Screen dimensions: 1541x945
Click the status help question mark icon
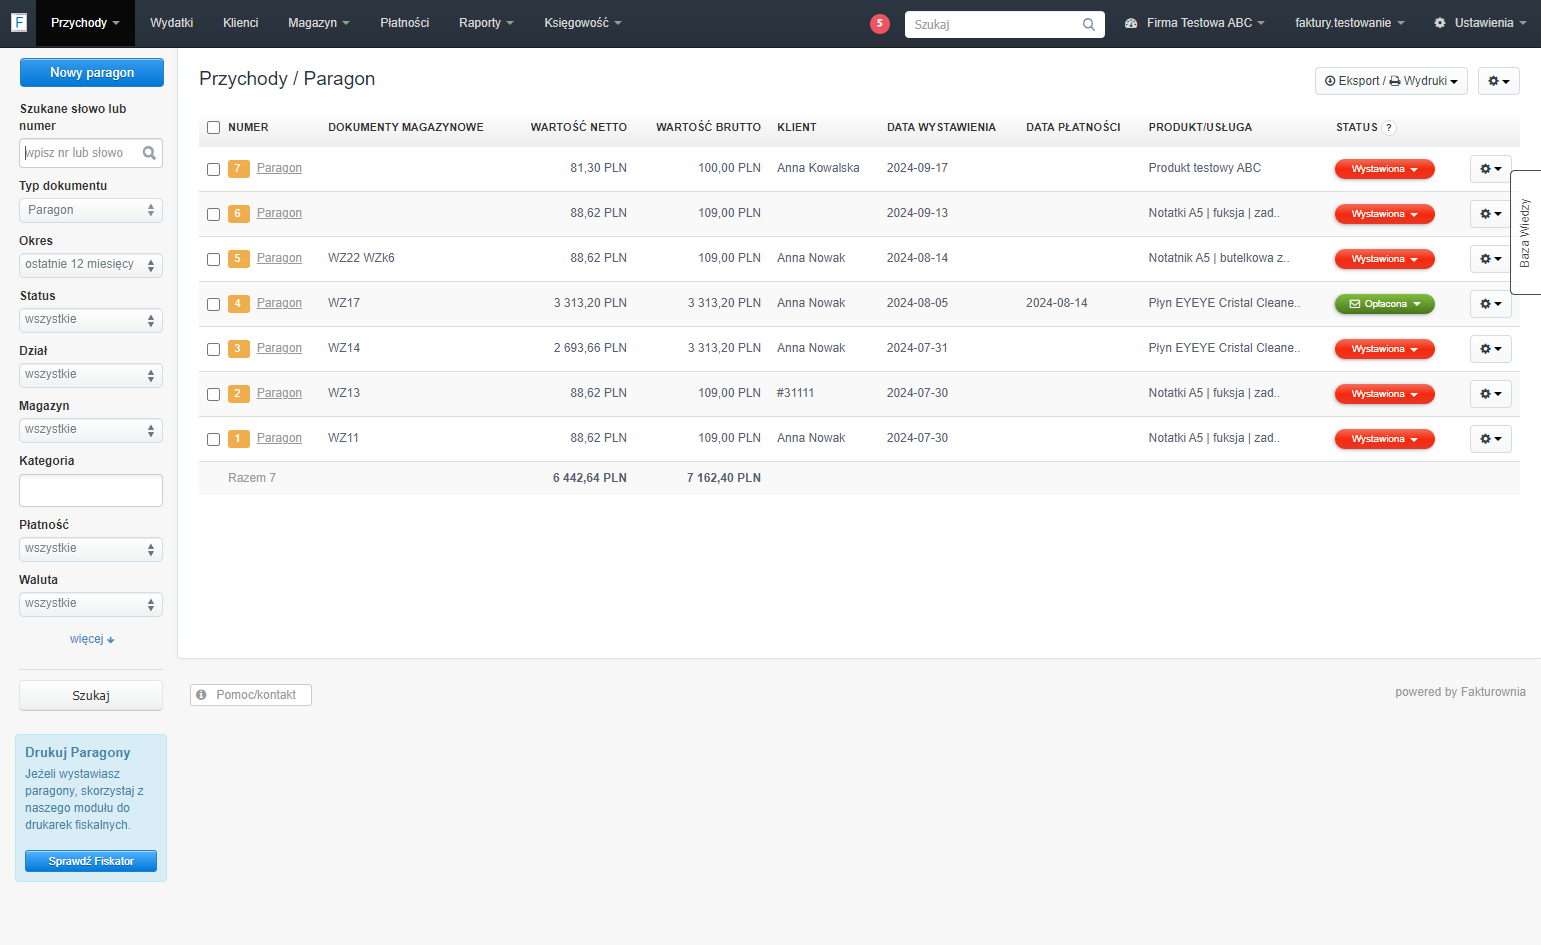point(1389,128)
